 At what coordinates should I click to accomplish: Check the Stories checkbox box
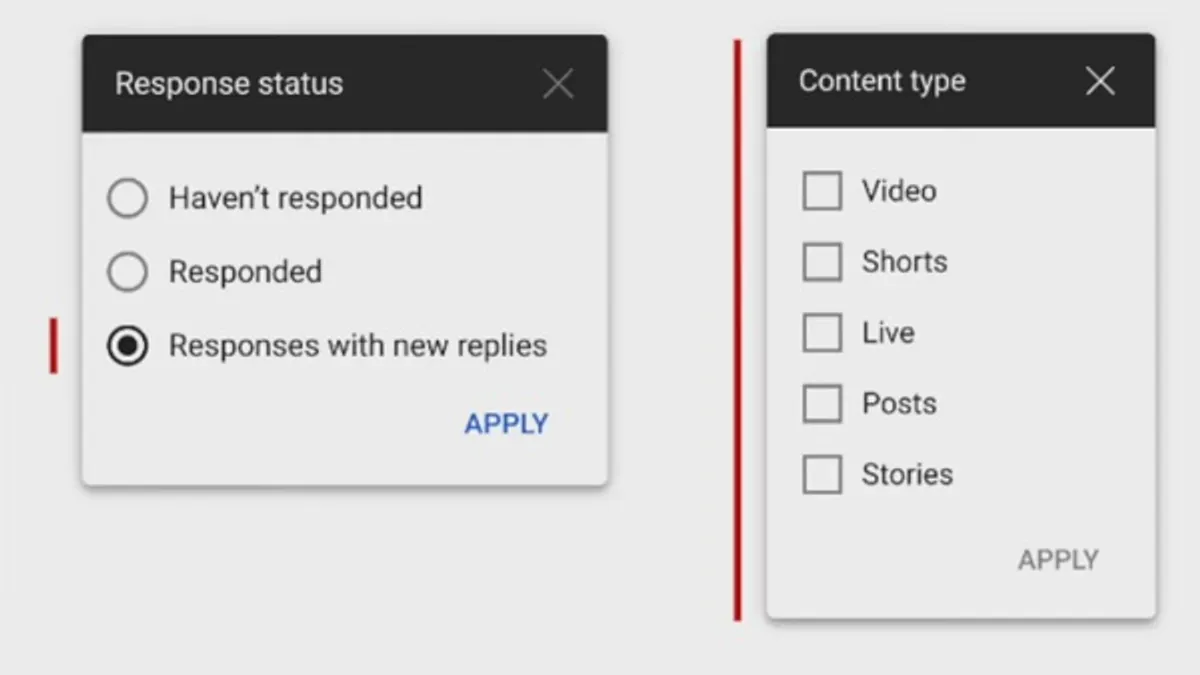point(822,475)
